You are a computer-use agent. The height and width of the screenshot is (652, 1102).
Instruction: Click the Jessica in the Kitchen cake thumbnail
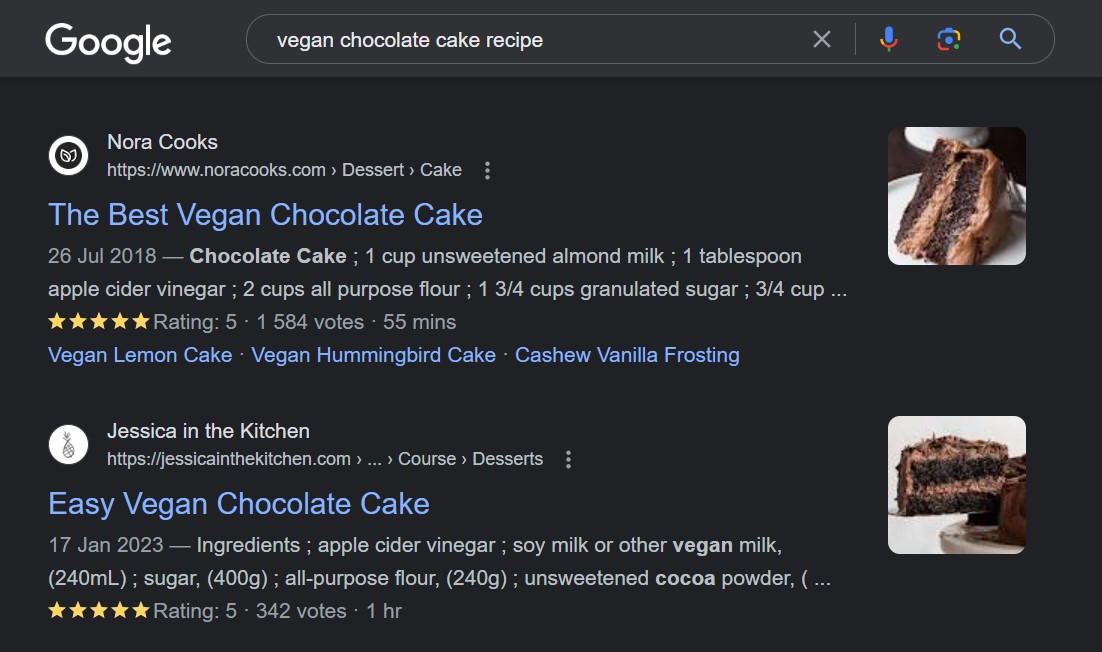pyautogui.click(x=956, y=485)
